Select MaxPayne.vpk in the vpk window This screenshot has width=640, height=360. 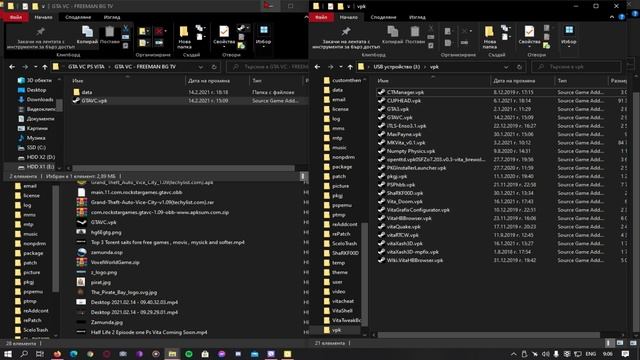pos(404,134)
